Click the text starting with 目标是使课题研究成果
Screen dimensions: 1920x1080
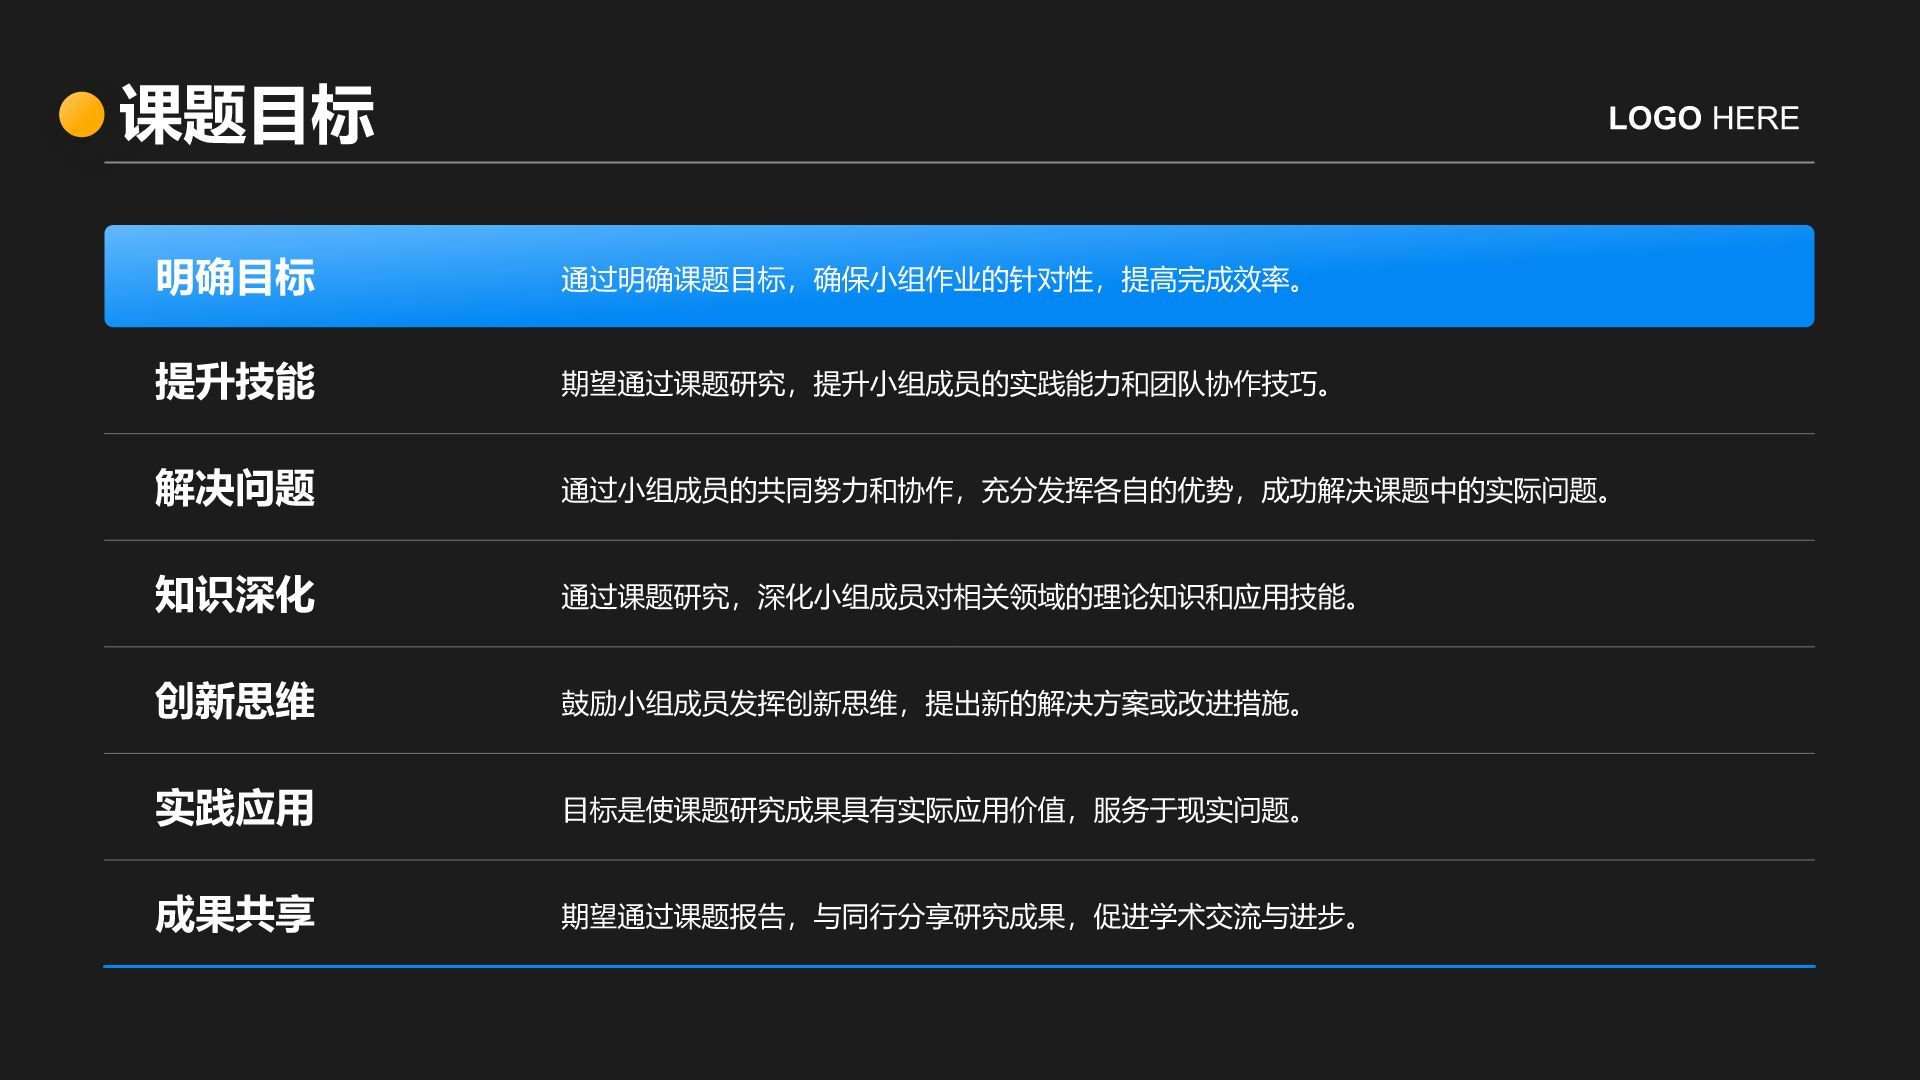pyautogui.click(x=934, y=810)
